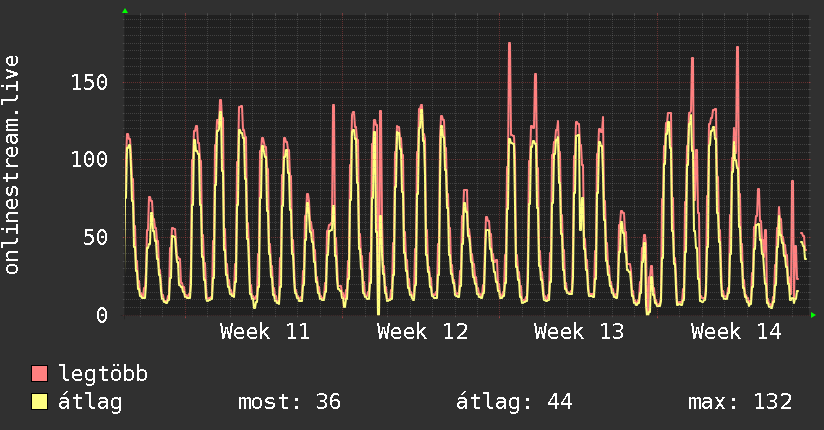Click the green arrow atop the y-axis
The width and height of the screenshot is (824, 430).
(x=125, y=11)
